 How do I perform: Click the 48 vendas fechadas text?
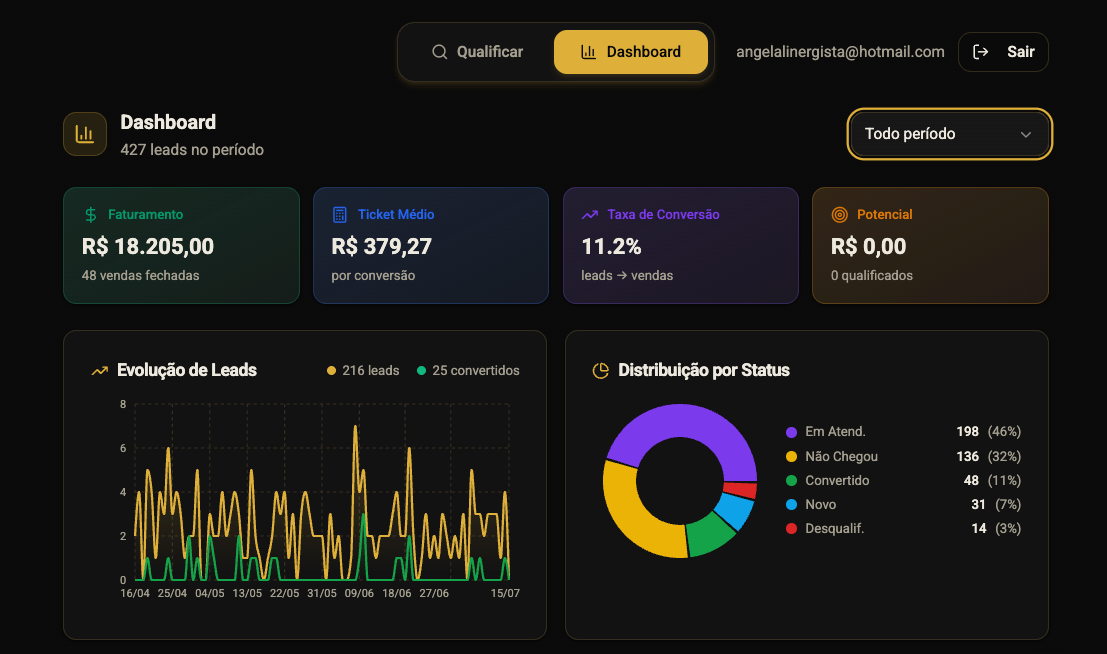[140, 275]
